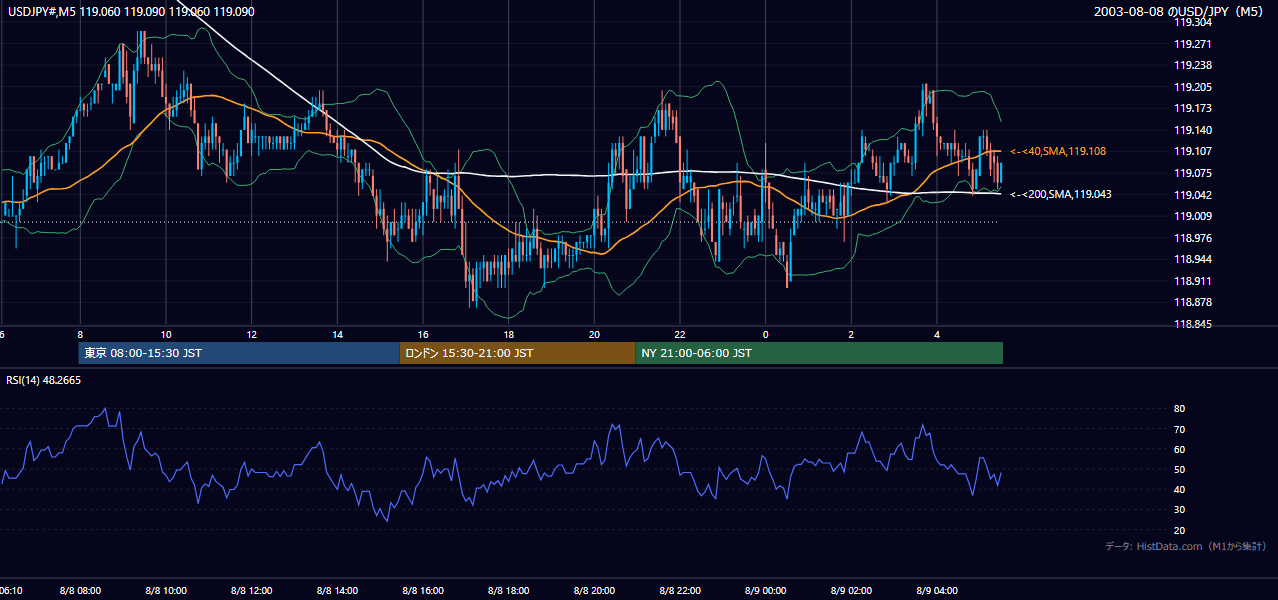Image resolution: width=1278 pixels, height=600 pixels.
Task: Click RSI level 20 on the axis
Action: pos(1180,530)
